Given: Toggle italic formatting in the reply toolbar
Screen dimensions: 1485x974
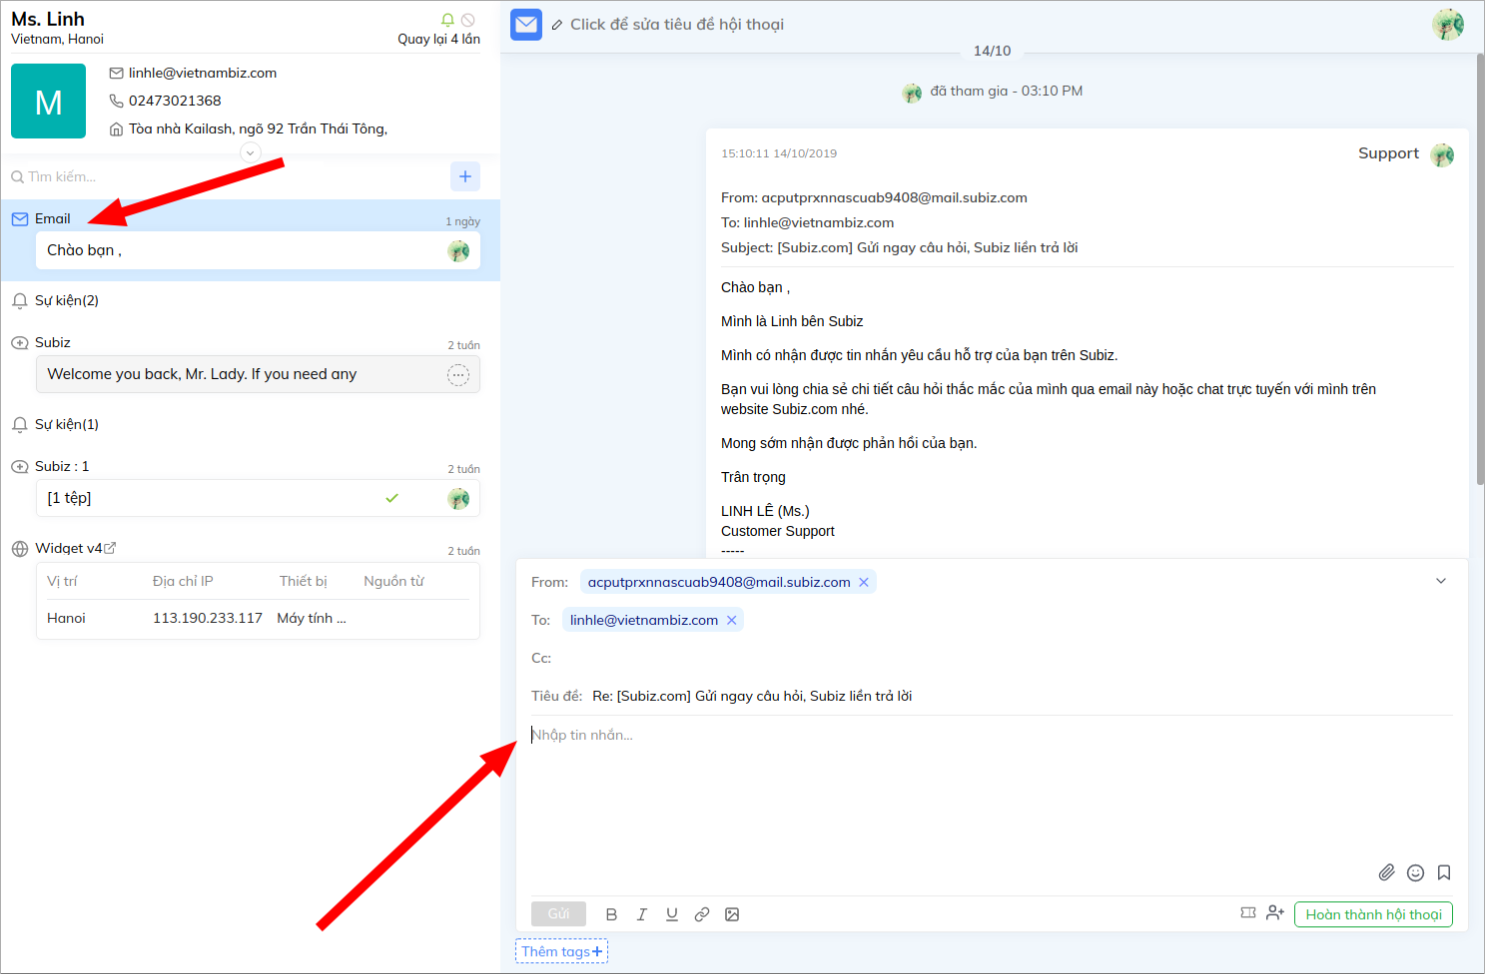Looking at the screenshot, I should [641, 913].
